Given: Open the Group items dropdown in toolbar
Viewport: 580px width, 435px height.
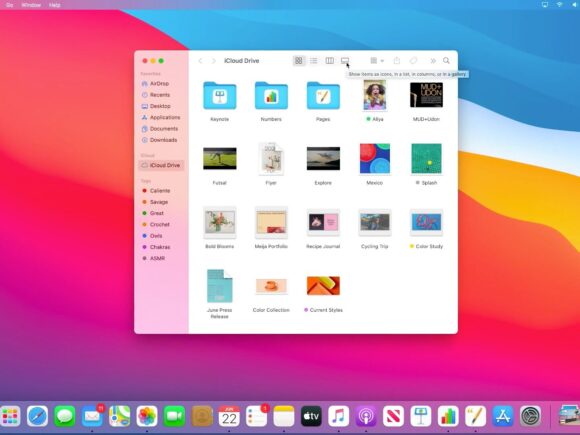Looking at the screenshot, I should click(377, 61).
